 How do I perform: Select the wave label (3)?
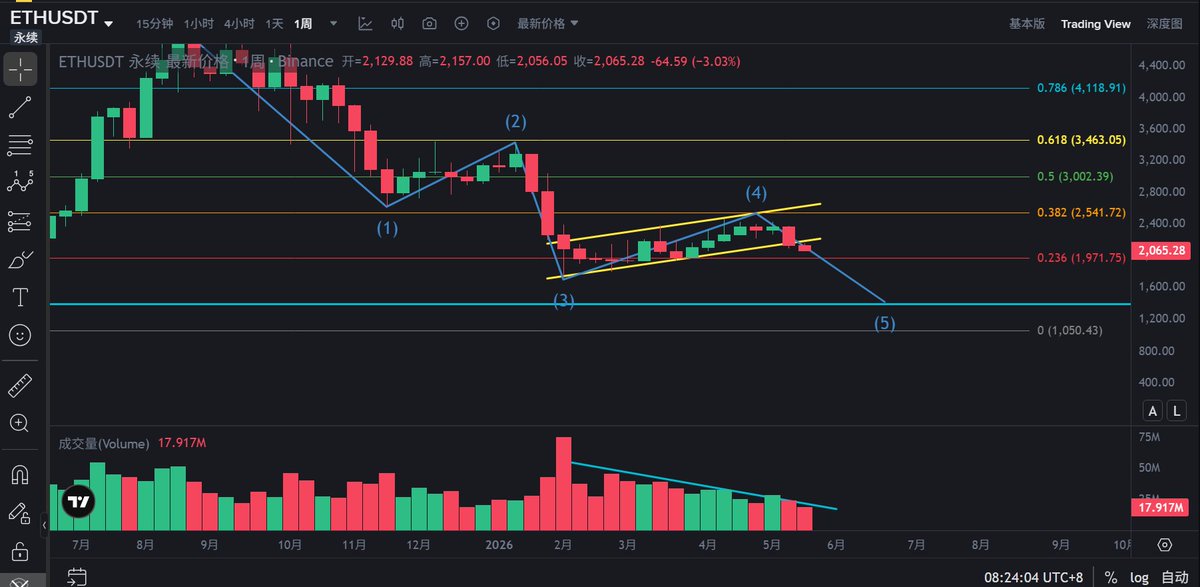[x=564, y=300]
